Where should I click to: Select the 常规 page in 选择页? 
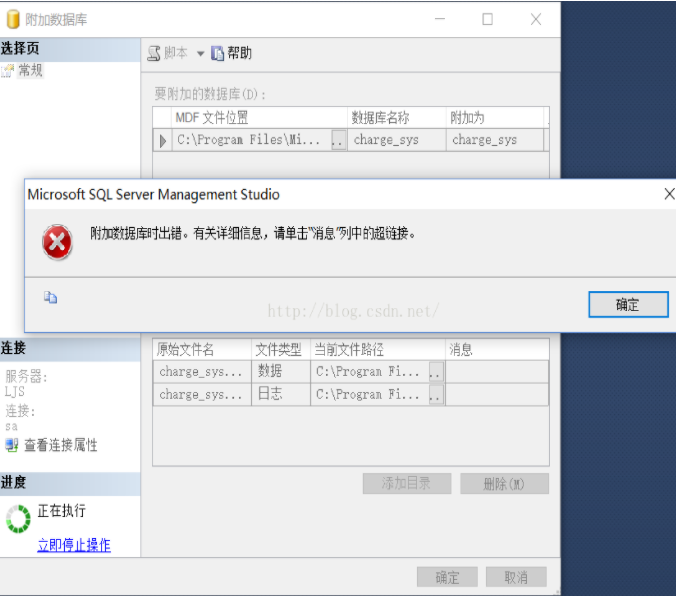(x=30, y=70)
